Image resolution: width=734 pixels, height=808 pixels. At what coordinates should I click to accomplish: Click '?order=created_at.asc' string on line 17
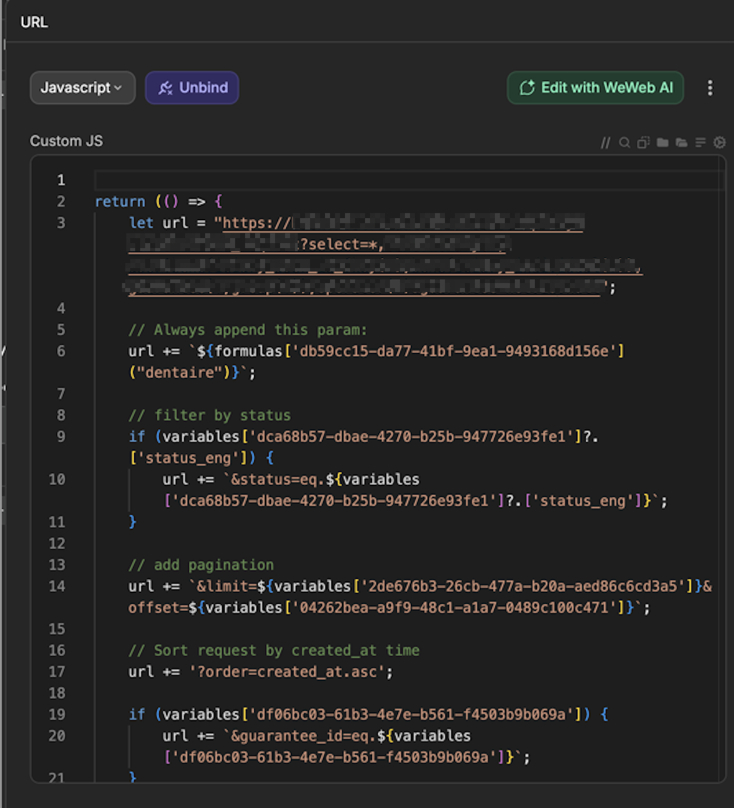click(x=287, y=672)
